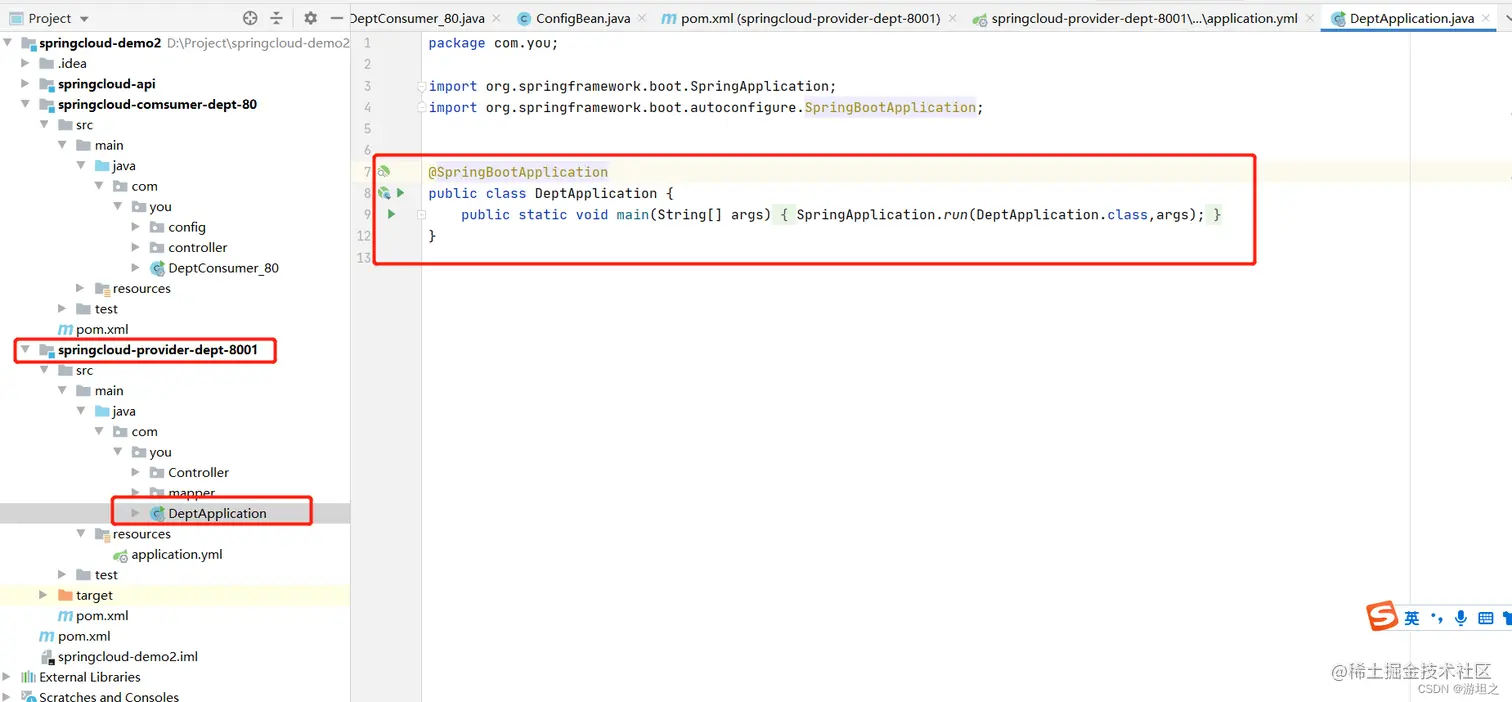This screenshot has width=1512, height=702.
Task: Expand the target folder
Action: tap(43, 595)
